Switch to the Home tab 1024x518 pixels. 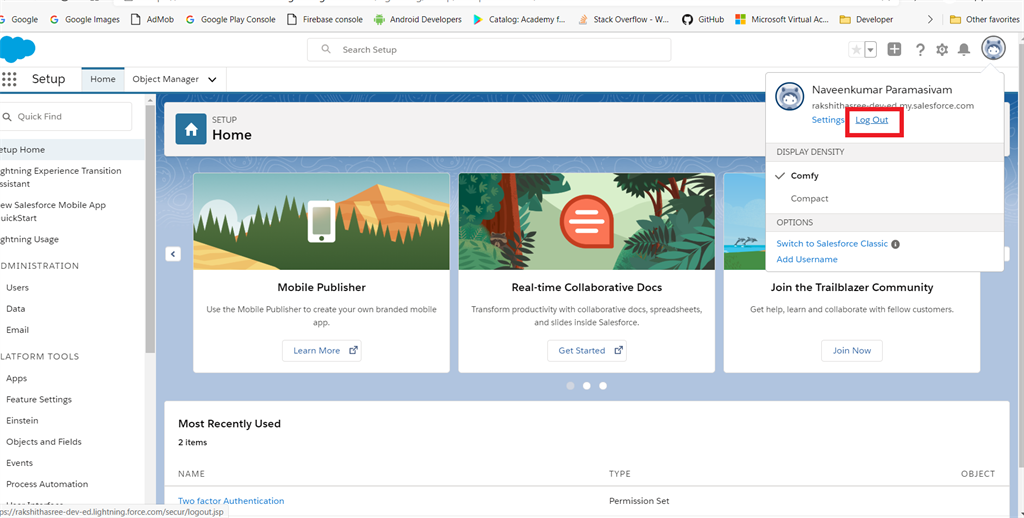click(x=103, y=79)
